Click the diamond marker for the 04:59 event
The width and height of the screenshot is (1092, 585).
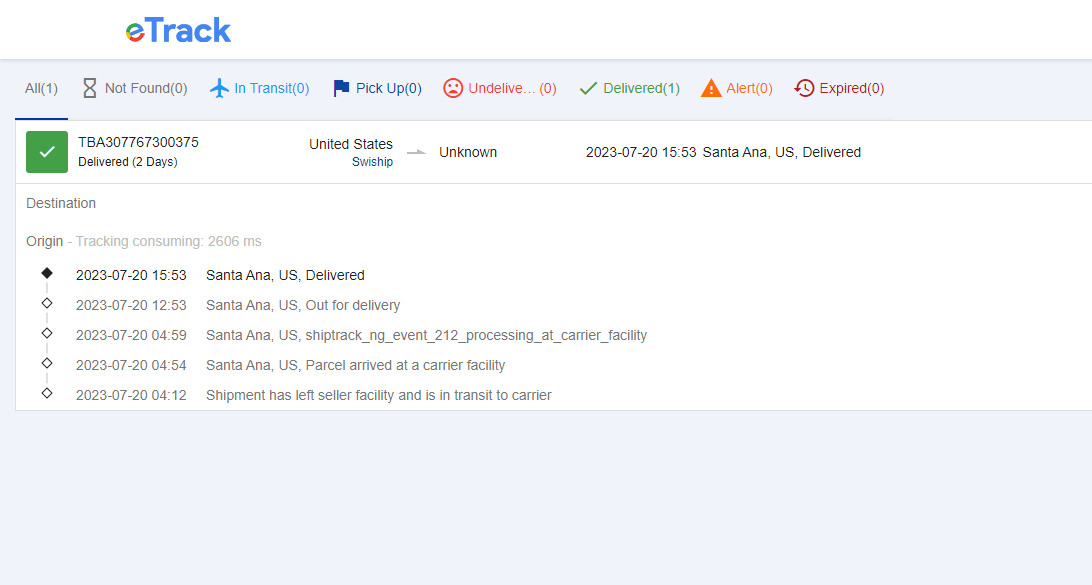(47, 333)
